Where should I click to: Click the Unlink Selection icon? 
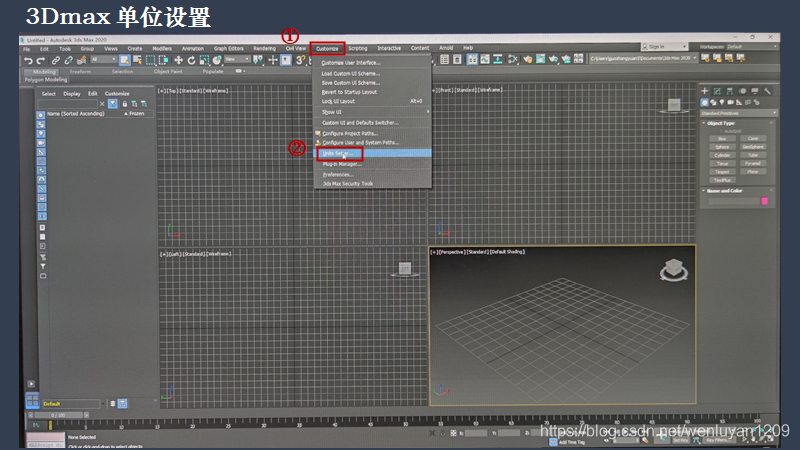68,61
